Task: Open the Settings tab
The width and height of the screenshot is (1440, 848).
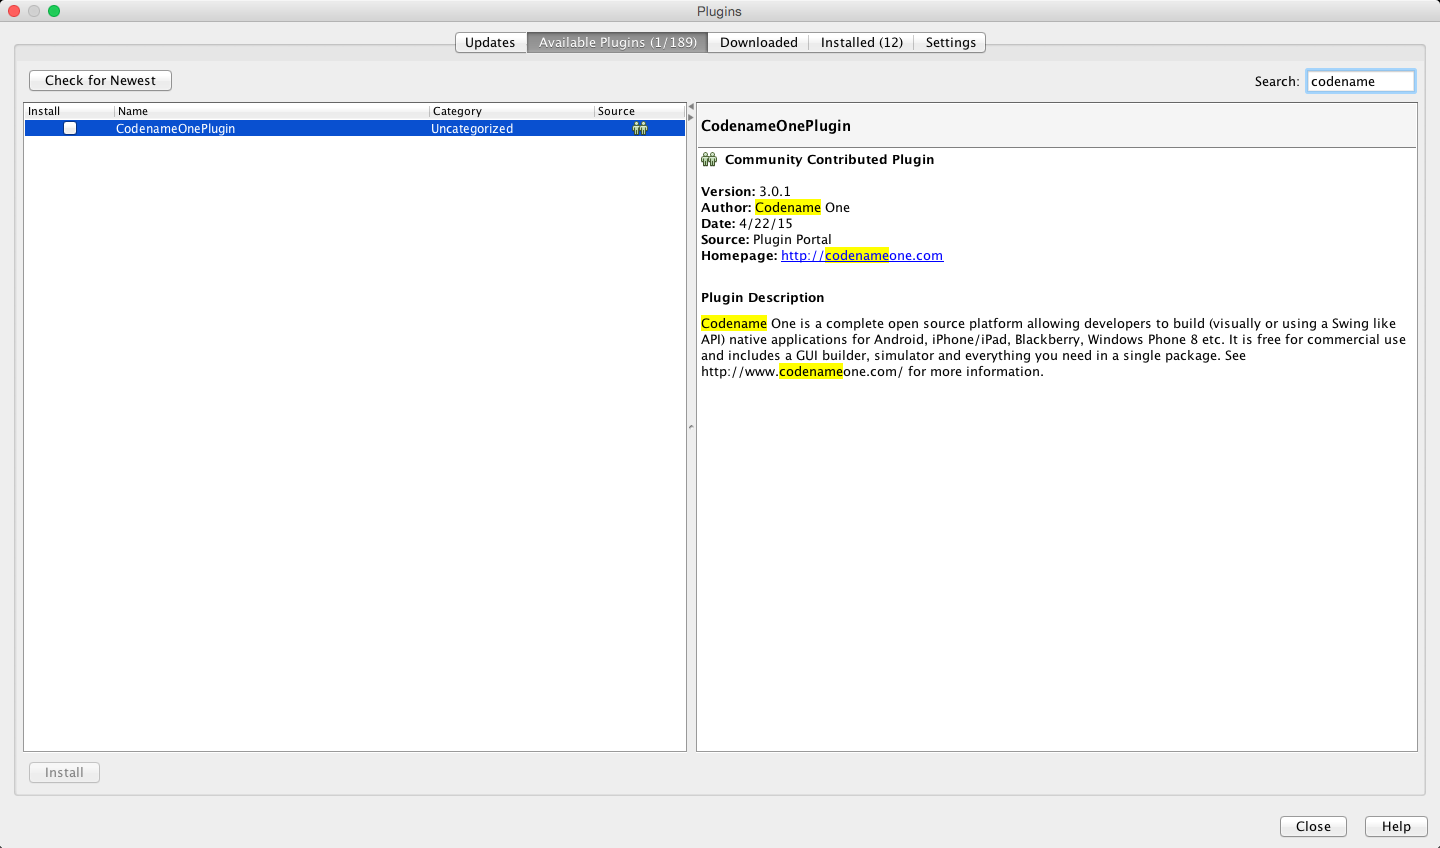Action: click(x=950, y=42)
